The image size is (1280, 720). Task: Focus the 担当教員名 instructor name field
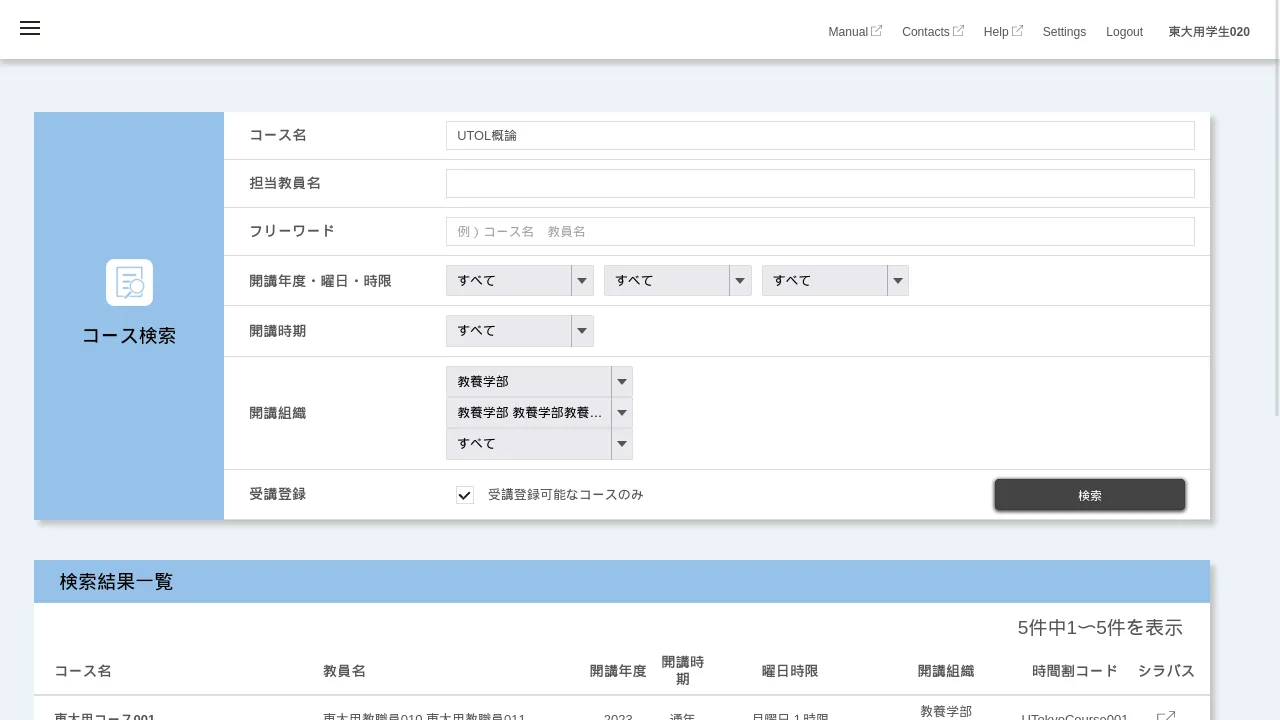[x=820, y=183]
